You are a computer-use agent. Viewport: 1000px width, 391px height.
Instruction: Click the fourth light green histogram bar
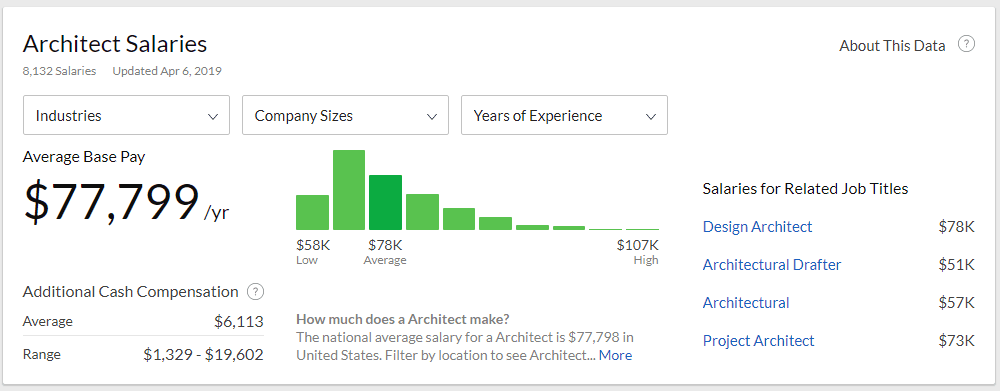pyautogui.click(x=459, y=219)
